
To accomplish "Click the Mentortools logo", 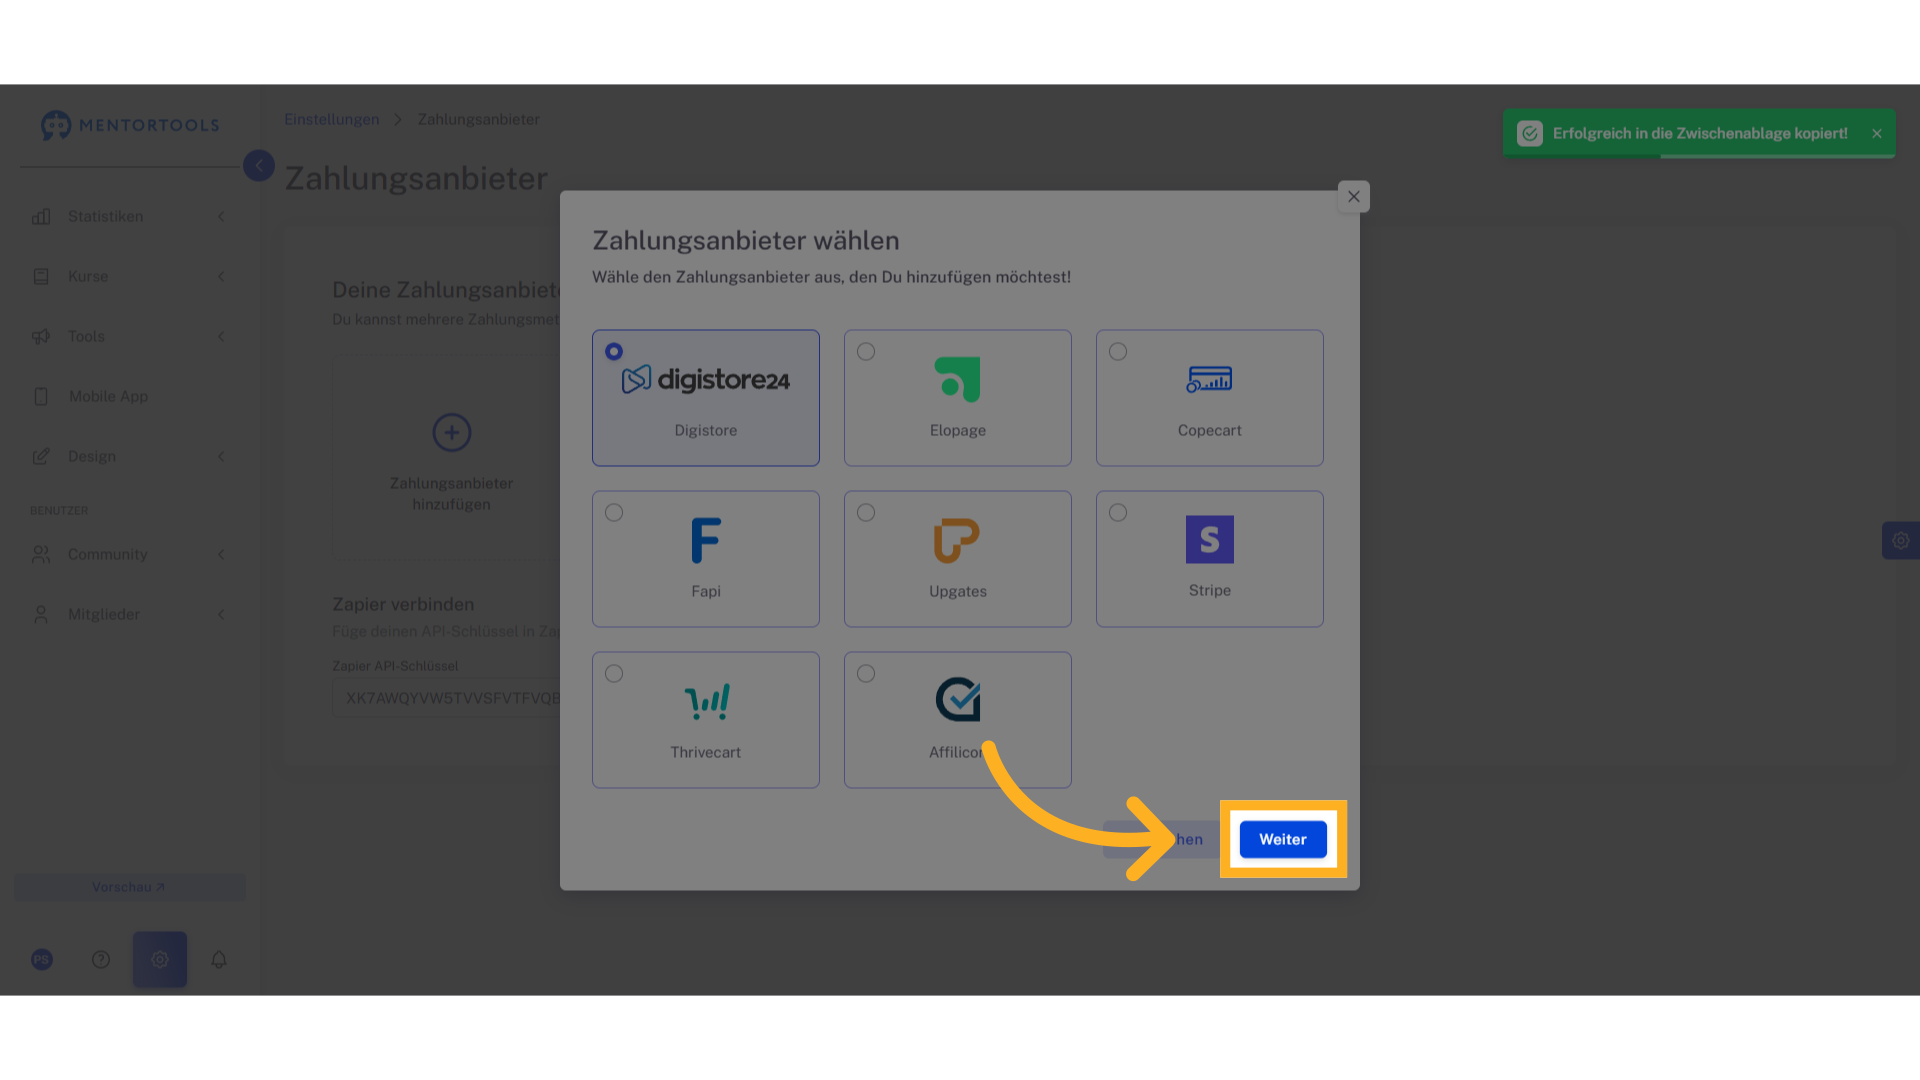I will pos(130,125).
